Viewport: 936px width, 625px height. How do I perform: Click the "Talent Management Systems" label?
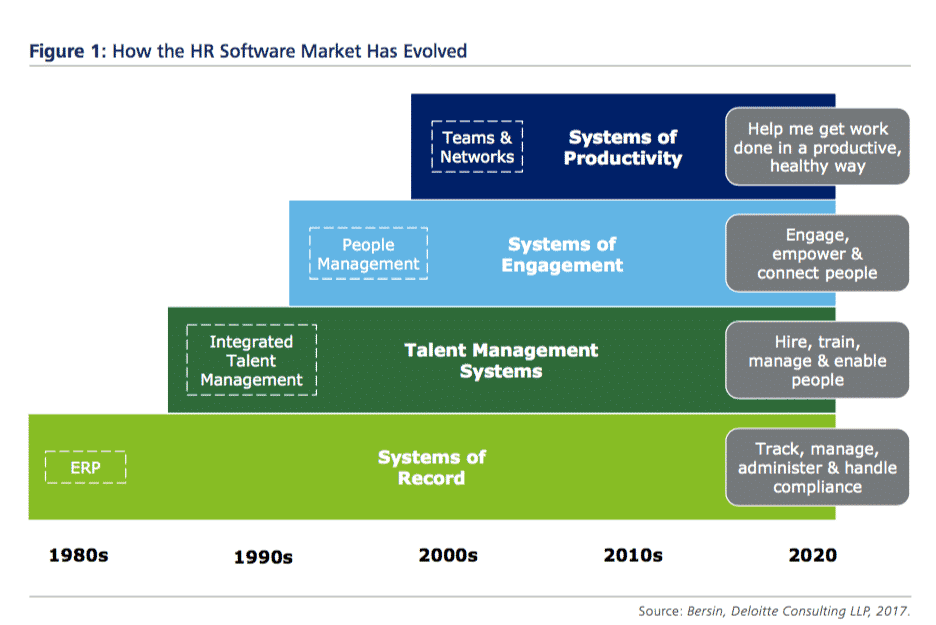pos(501,361)
